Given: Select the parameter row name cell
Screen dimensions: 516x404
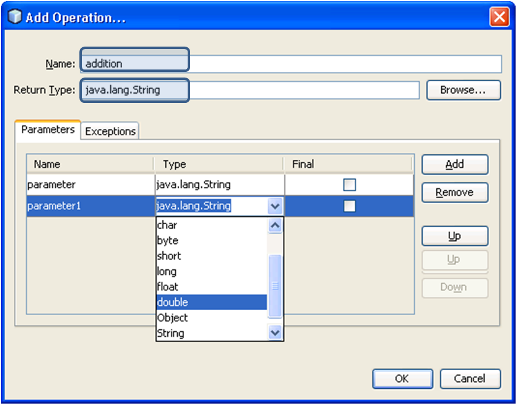Looking at the screenshot, I should [x=91, y=184].
